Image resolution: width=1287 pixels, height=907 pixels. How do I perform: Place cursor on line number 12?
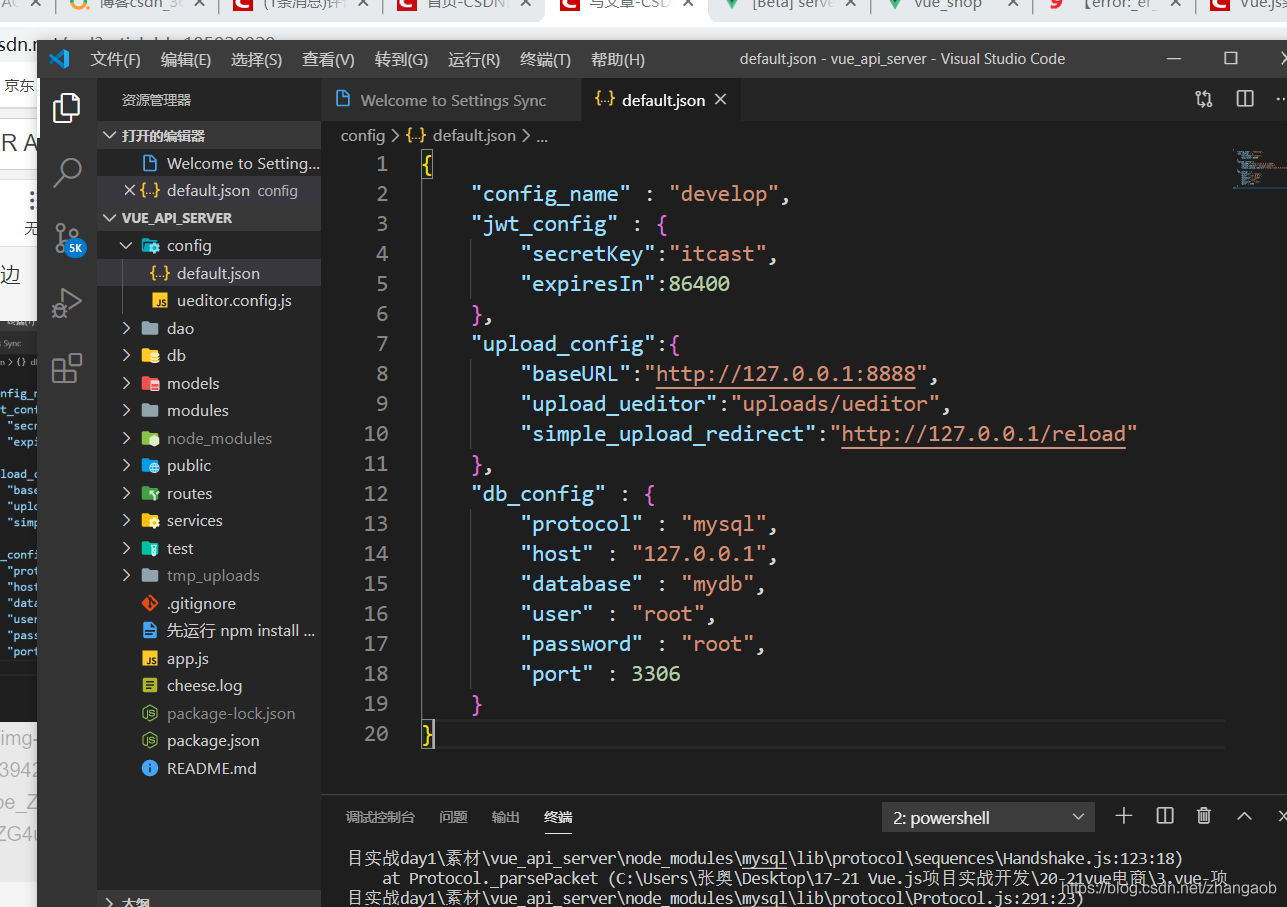tap(375, 493)
